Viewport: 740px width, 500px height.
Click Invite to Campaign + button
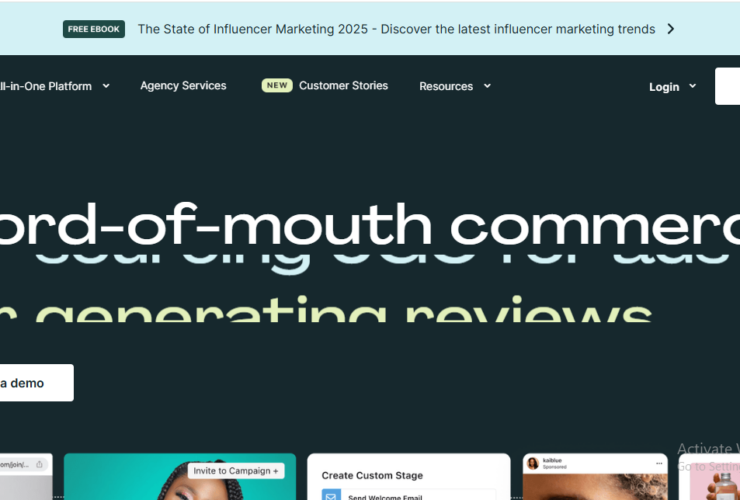click(x=236, y=471)
